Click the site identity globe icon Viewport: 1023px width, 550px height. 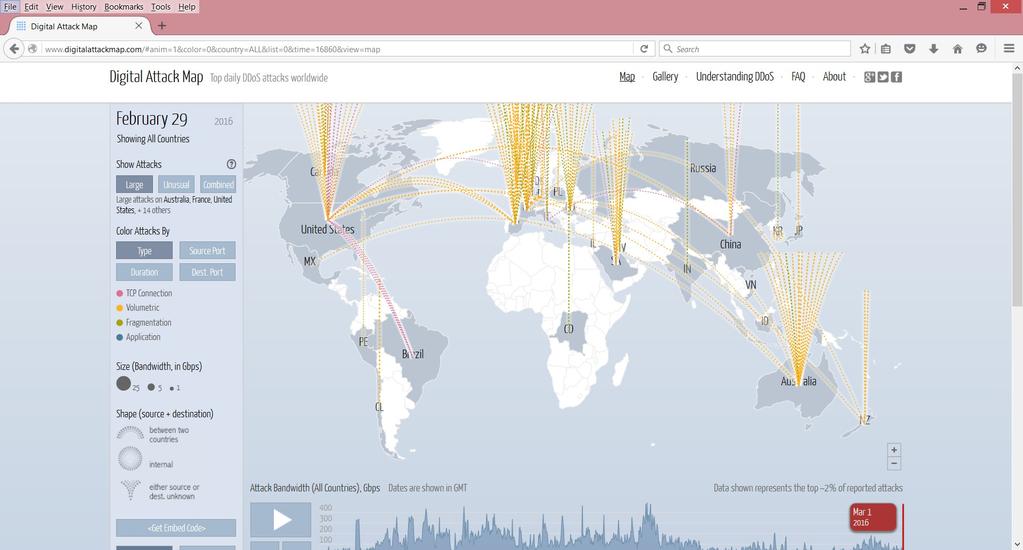(x=32, y=49)
